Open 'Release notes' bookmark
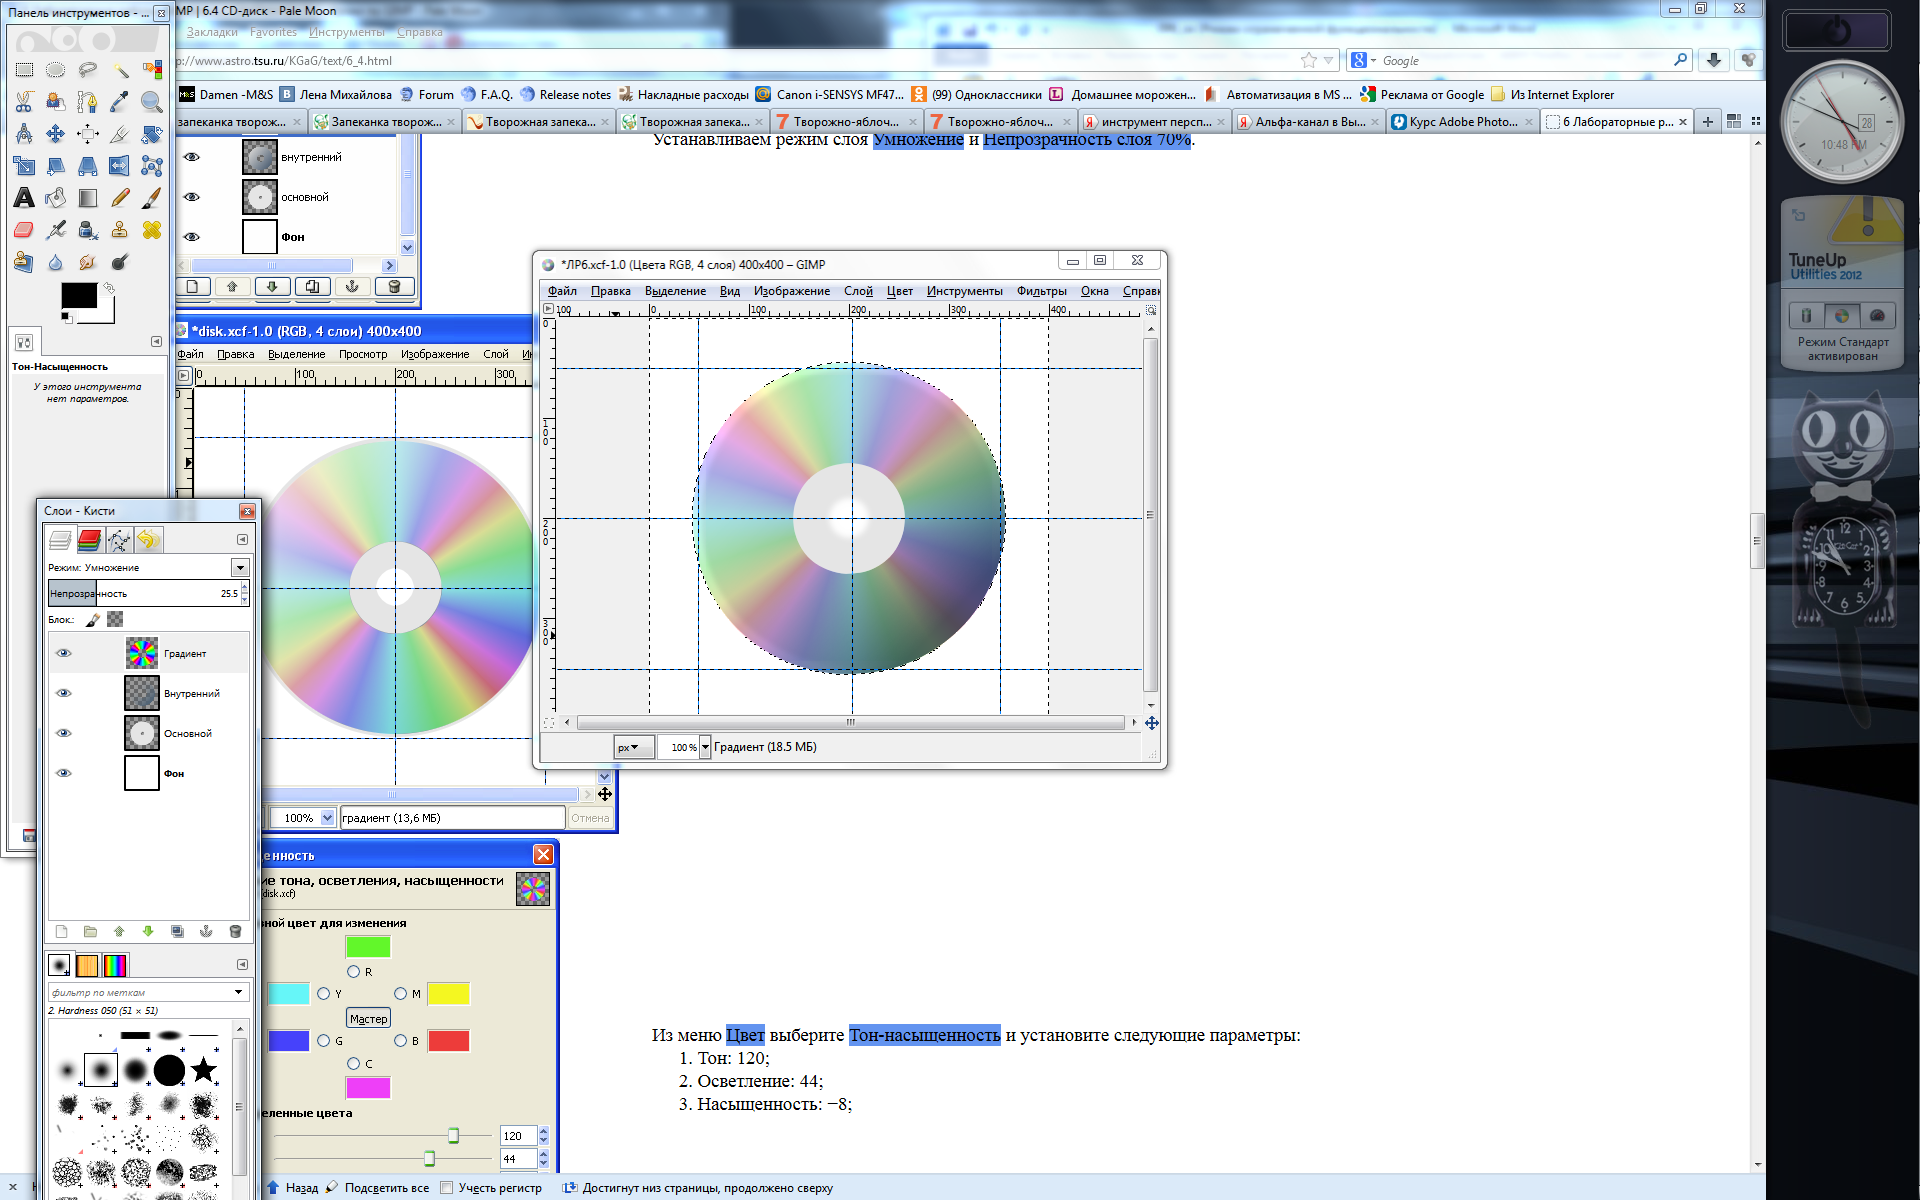Viewport: 1920px width, 1200px height. click(x=565, y=95)
